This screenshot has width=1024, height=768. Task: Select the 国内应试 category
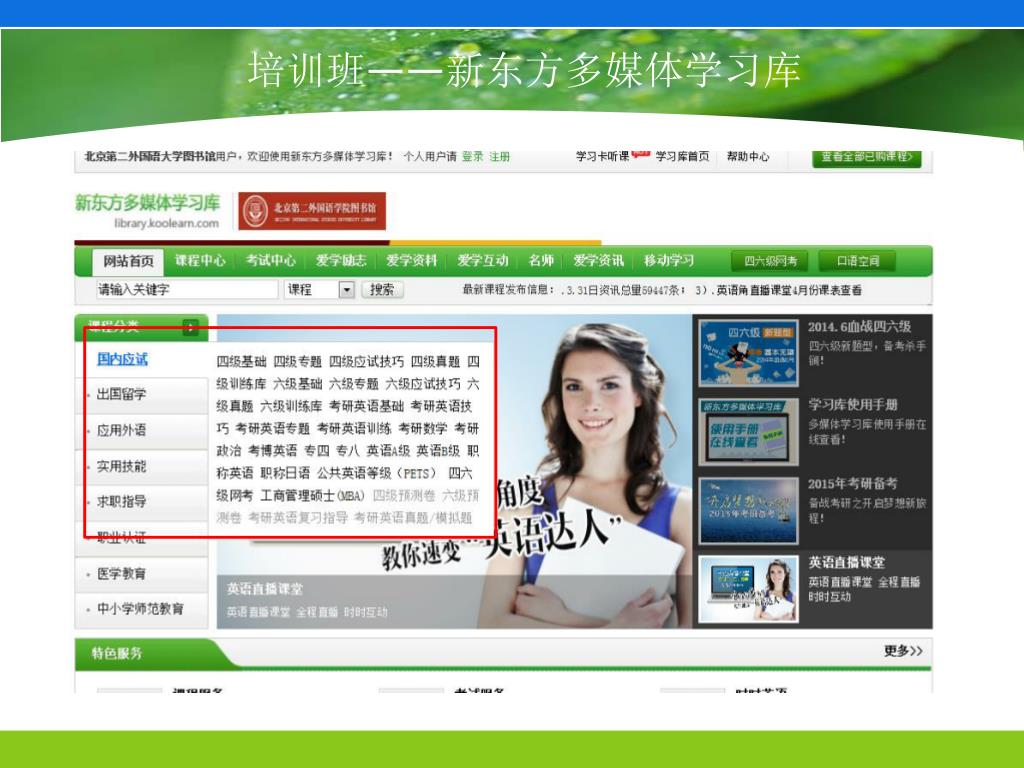click(122, 359)
